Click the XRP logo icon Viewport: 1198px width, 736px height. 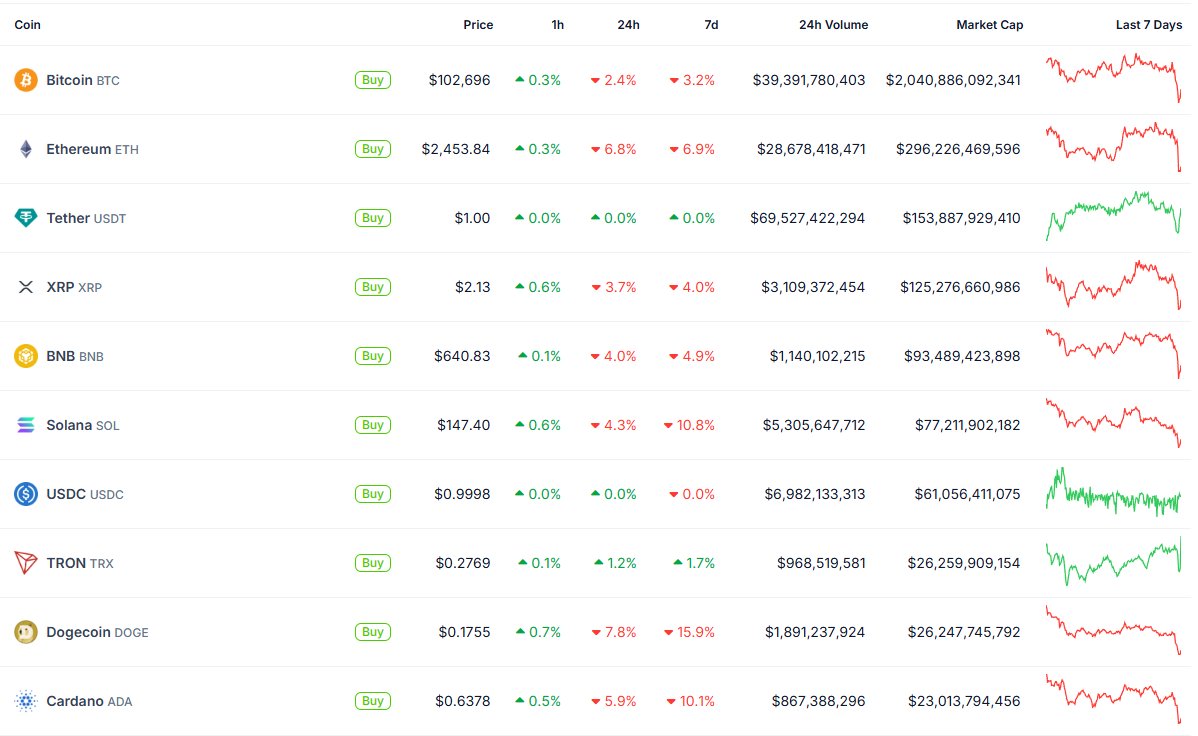pyautogui.click(x=26, y=287)
